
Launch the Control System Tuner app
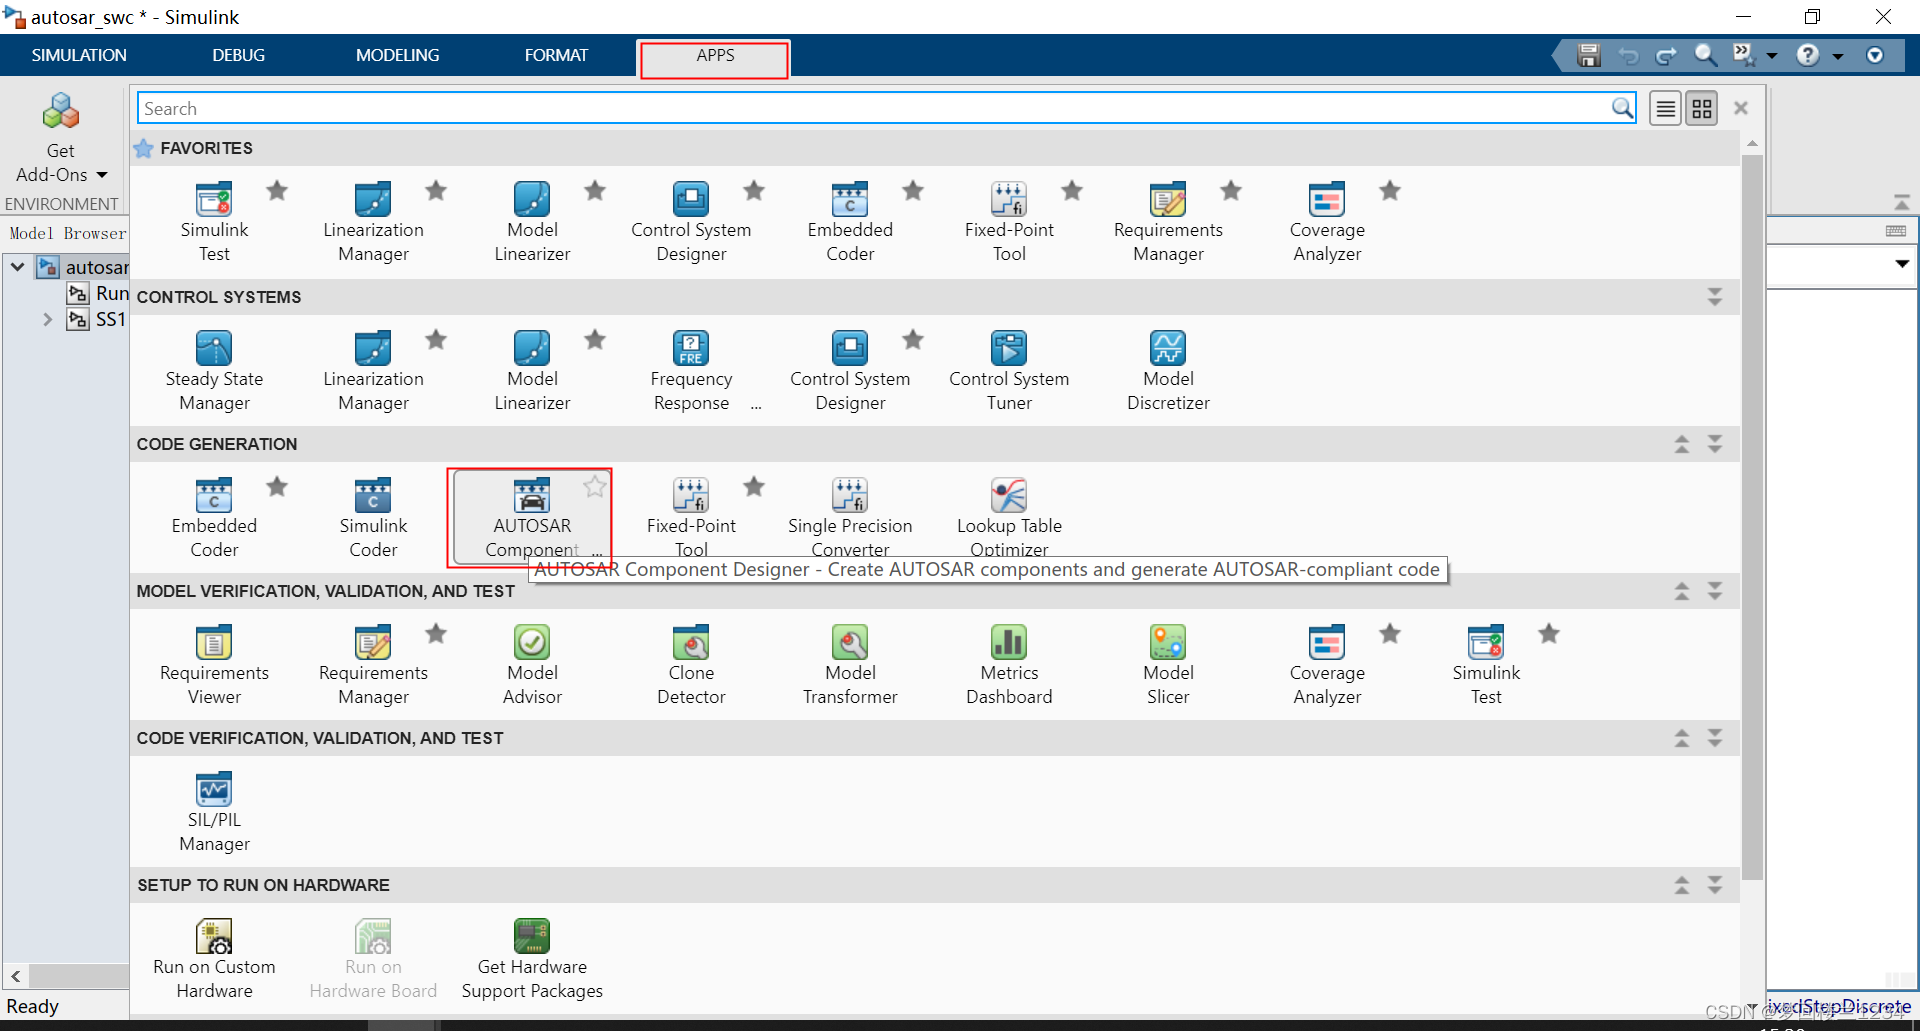pyautogui.click(x=1009, y=369)
